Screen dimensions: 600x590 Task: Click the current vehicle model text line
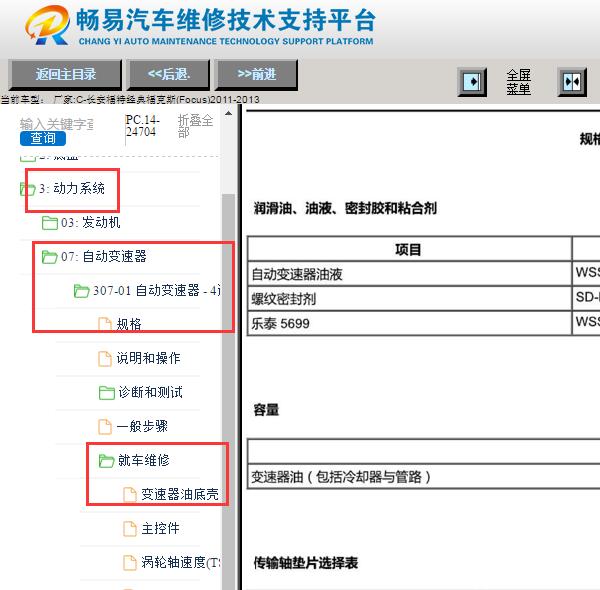(x=130, y=100)
